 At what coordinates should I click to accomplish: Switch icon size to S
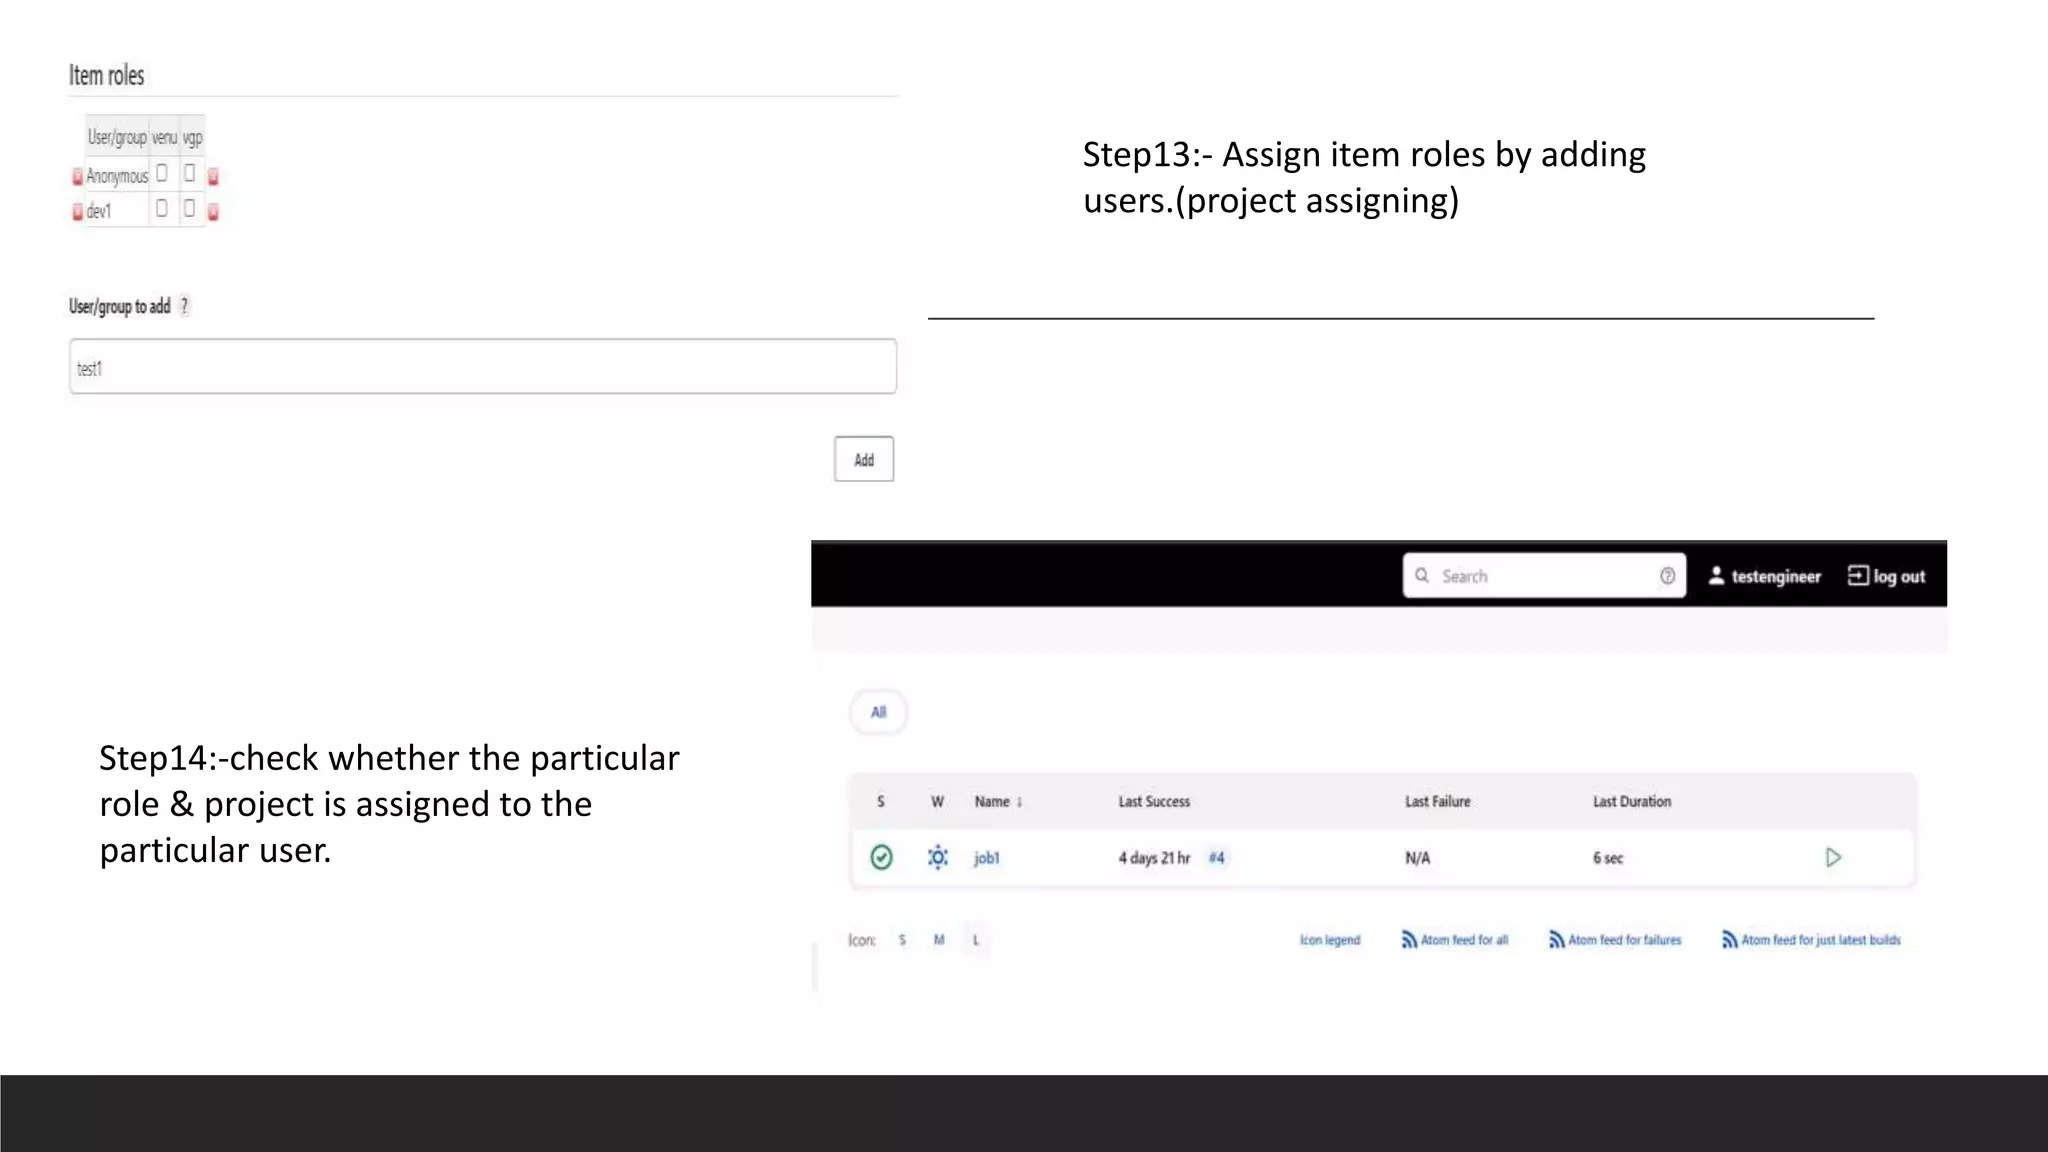pyautogui.click(x=902, y=940)
